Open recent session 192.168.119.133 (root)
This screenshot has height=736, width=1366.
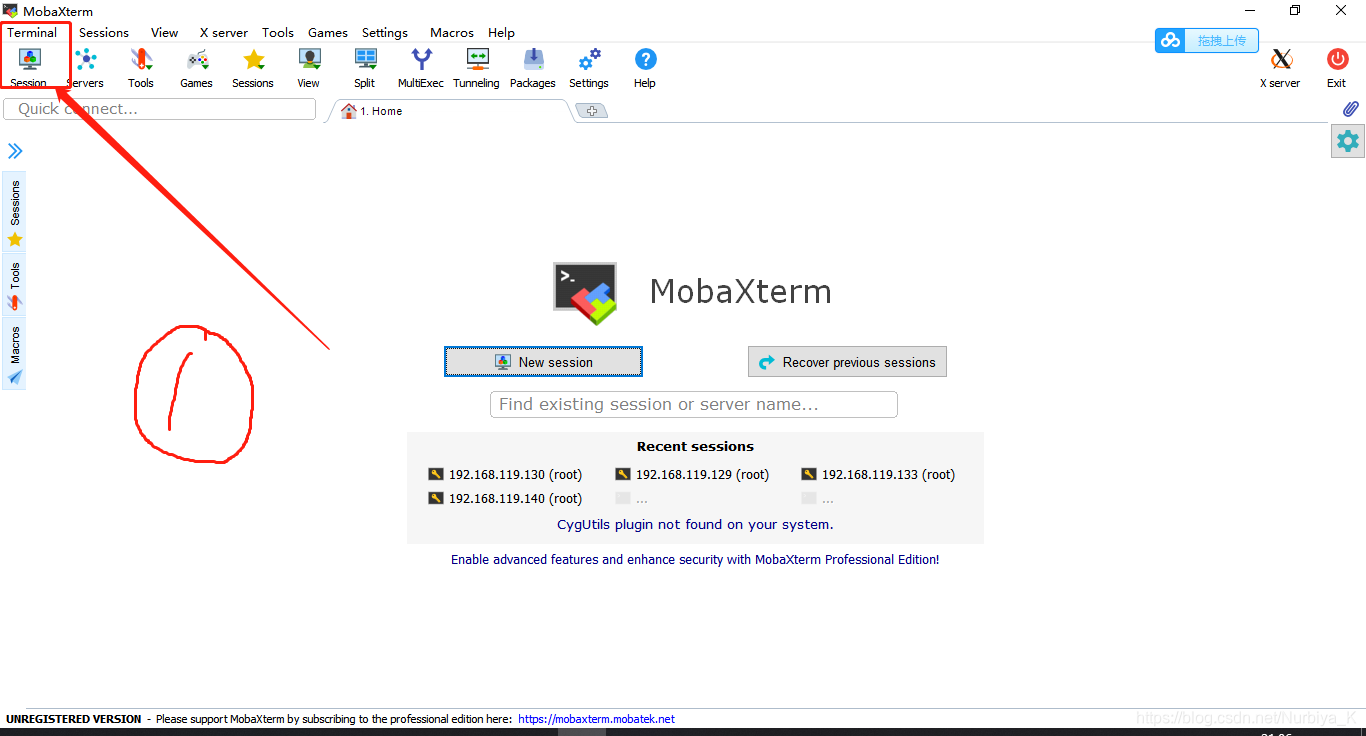click(878, 474)
